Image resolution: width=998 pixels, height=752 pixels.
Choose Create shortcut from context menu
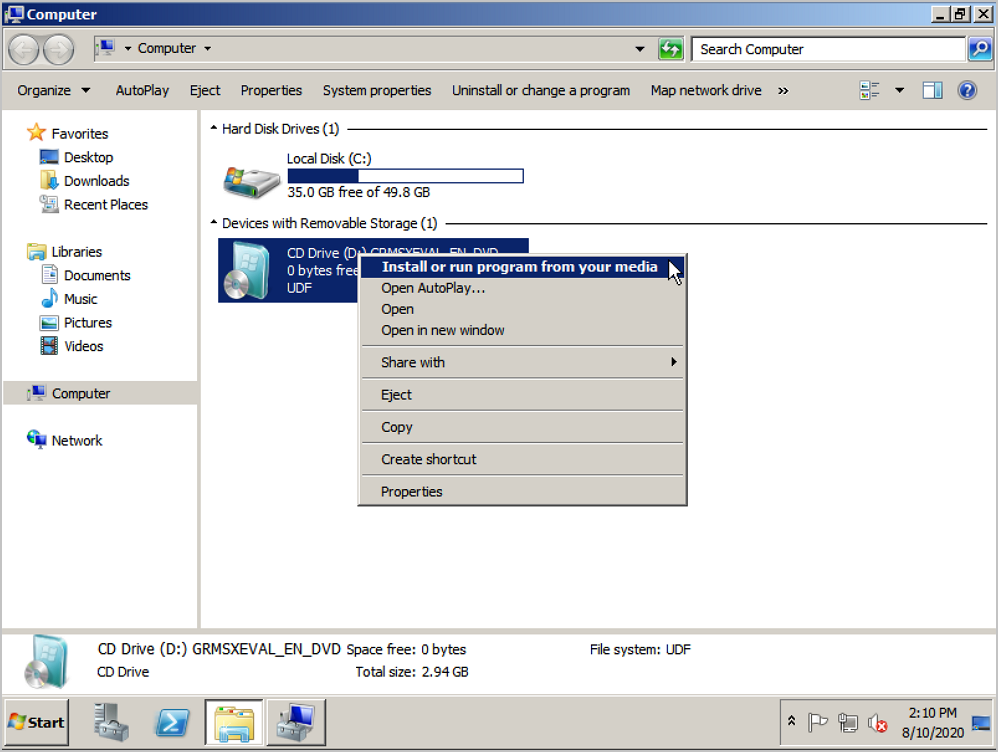pos(523,459)
